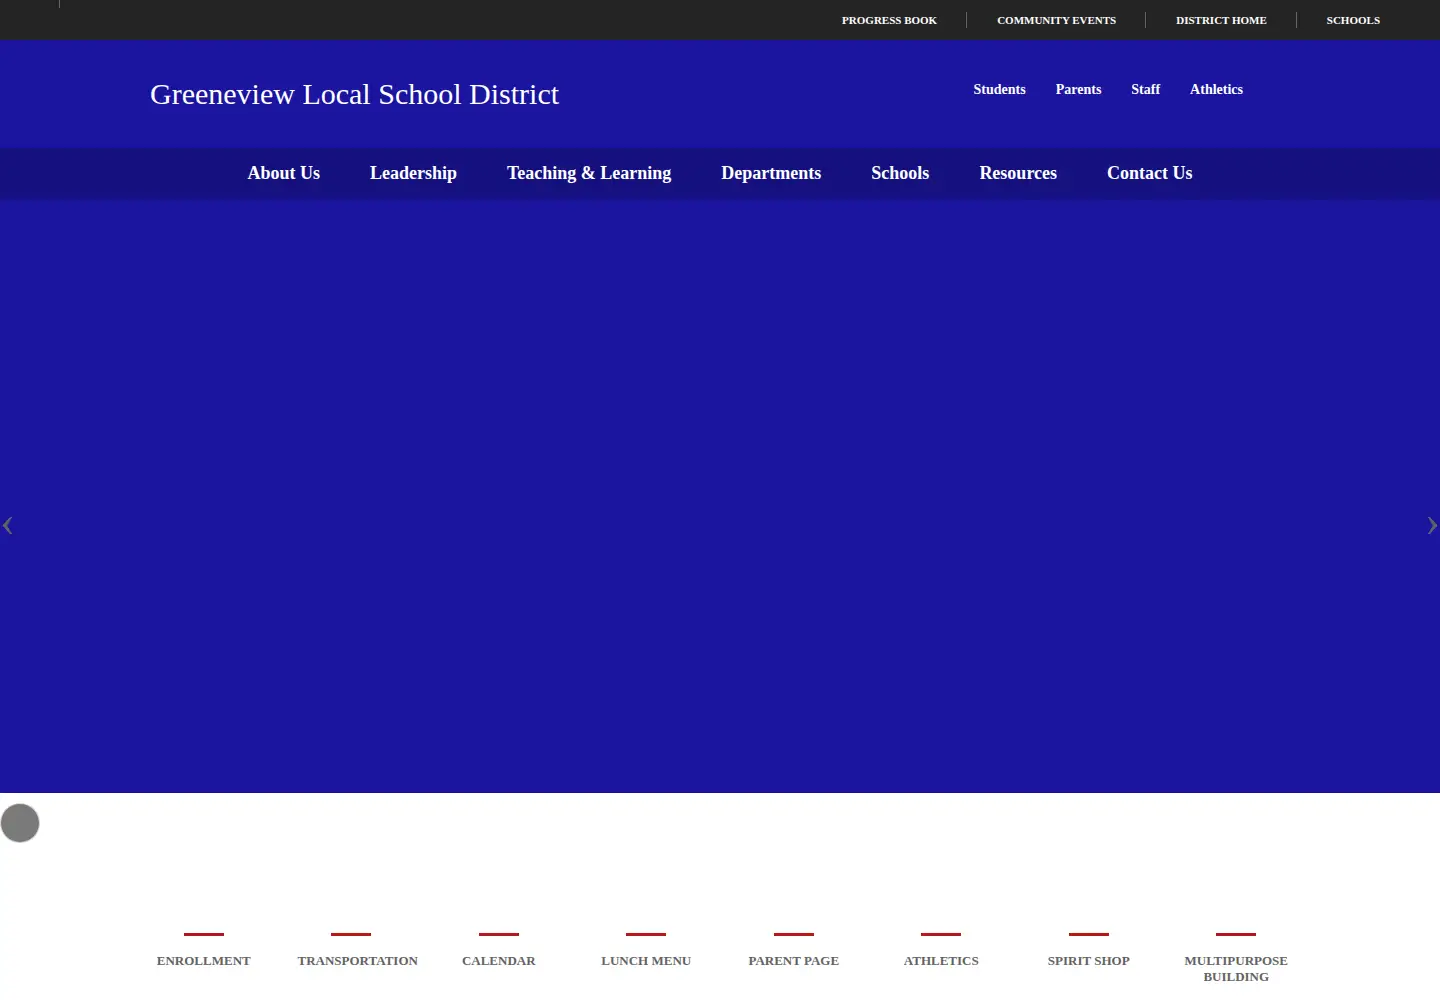Open the Leadership menu

[x=413, y=173]
